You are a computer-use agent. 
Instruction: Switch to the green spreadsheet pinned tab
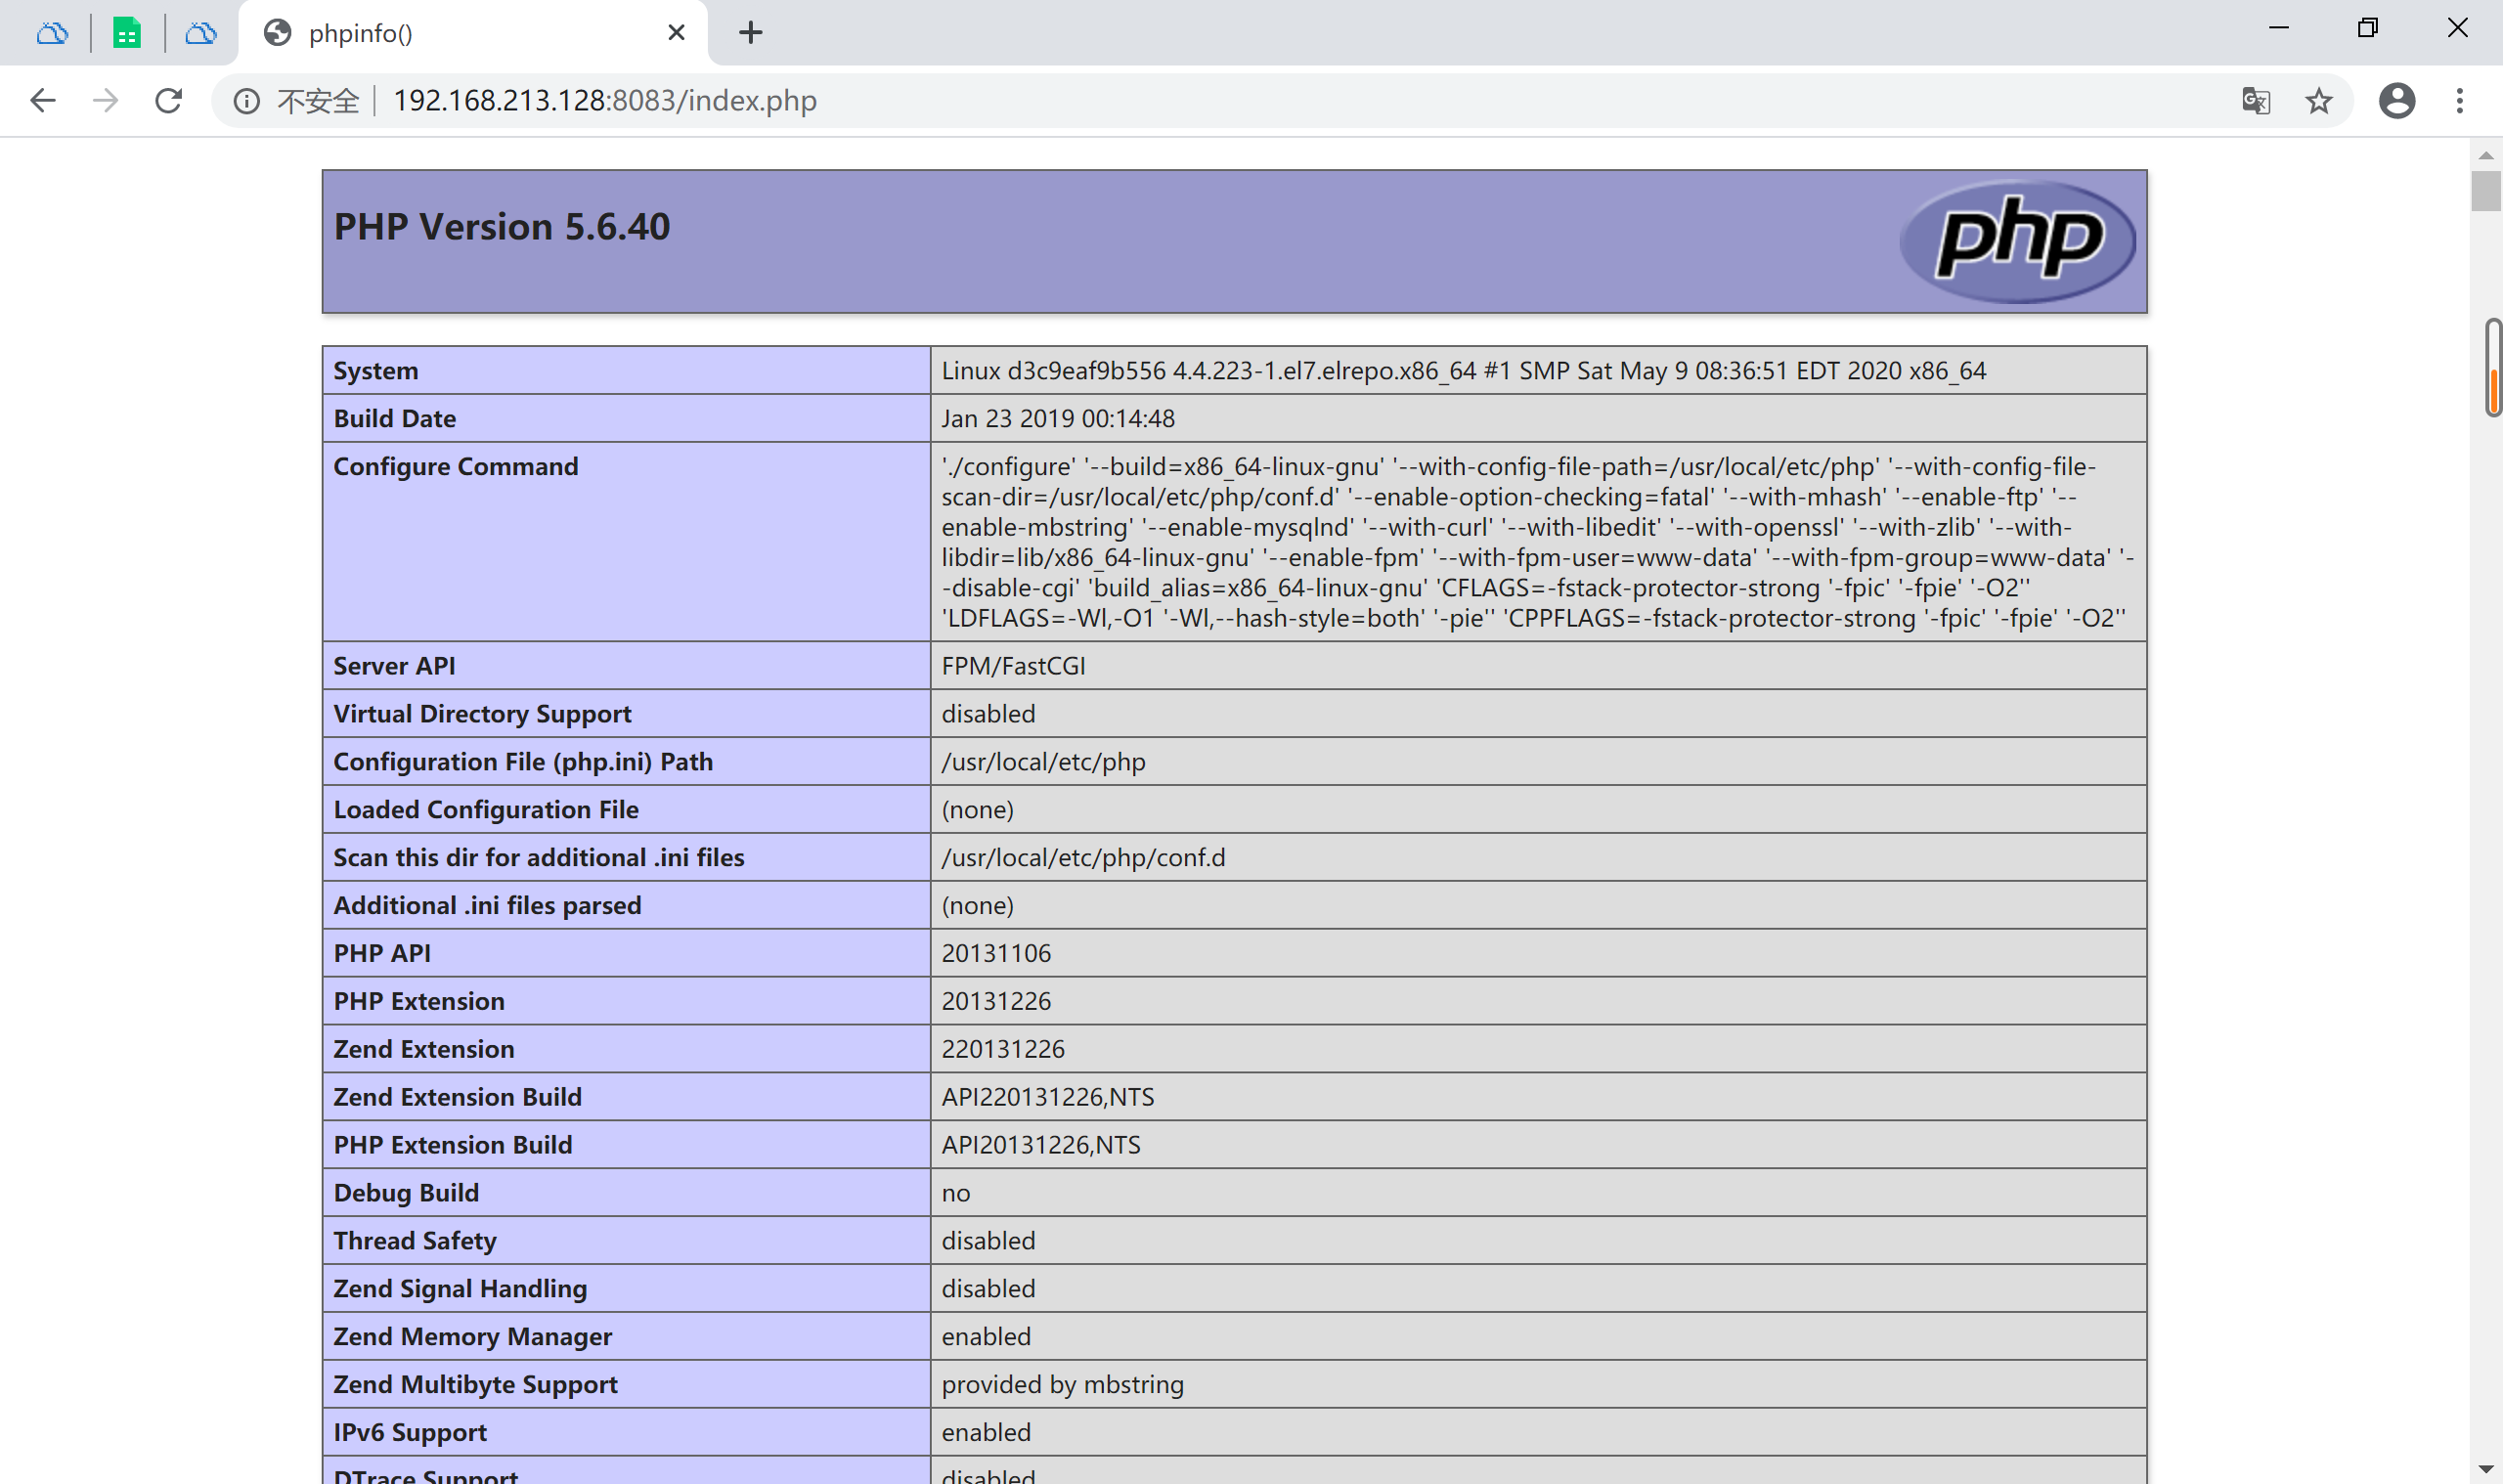pos(127,33)
